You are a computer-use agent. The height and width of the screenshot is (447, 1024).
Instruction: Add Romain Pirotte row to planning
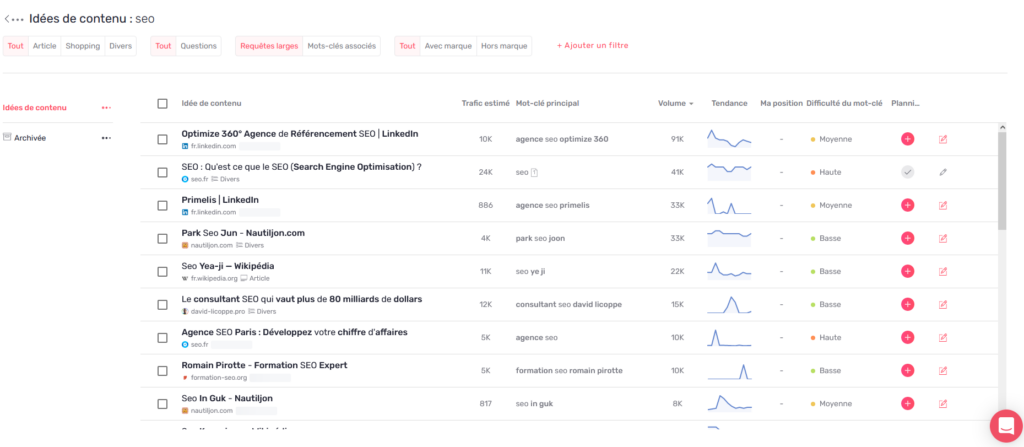coord(907,371)
